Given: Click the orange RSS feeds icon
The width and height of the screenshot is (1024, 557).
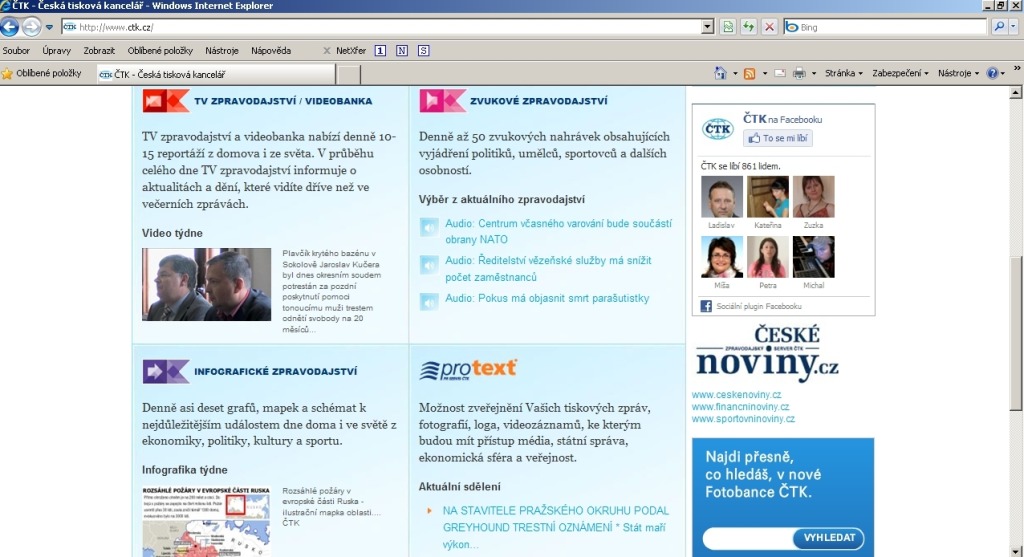Looking at the screenshot, I should click(x=750, y=73).
